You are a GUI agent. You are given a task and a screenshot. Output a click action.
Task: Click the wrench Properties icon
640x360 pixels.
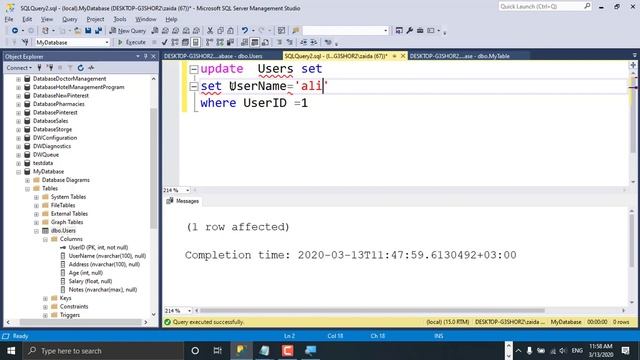coord(409,31)
